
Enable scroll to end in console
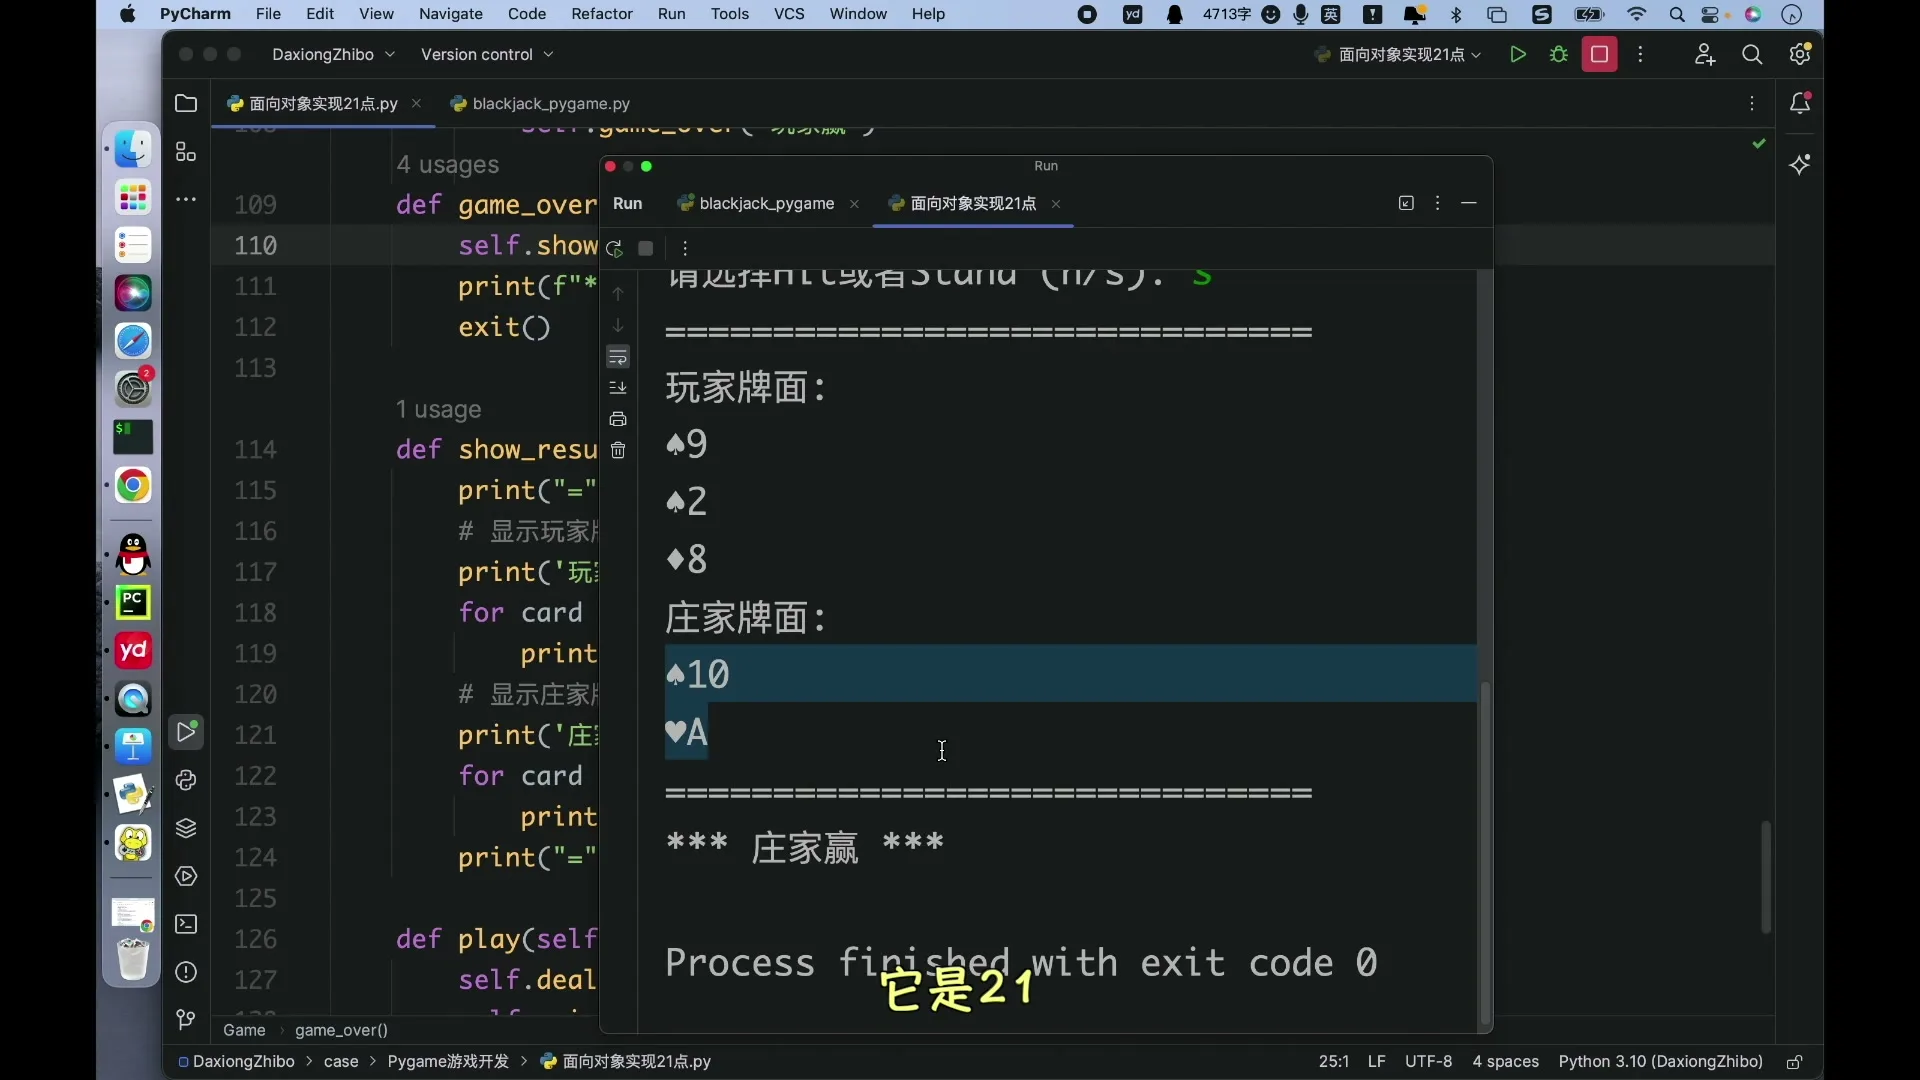[618, 388]
